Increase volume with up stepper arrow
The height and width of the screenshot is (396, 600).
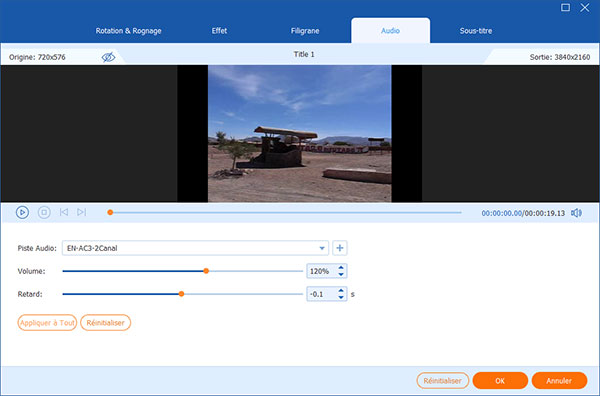pos(341,267)
